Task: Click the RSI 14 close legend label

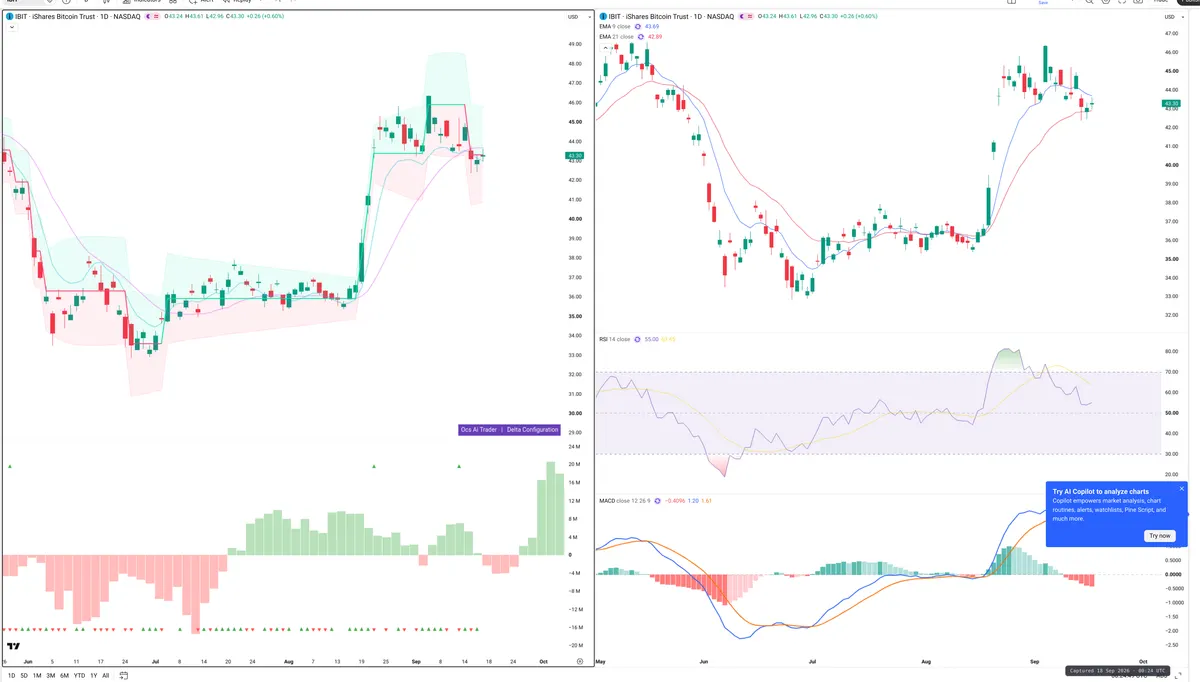Action: (x=615, y=339)
